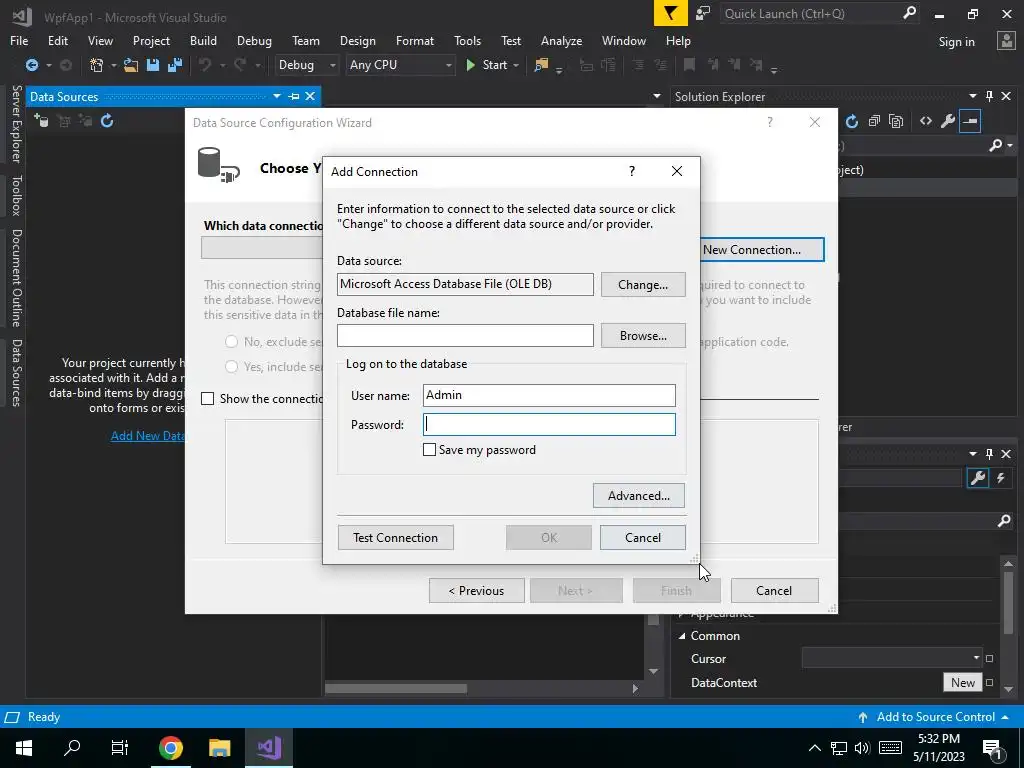Click Add Connection help question mark

[x=632, y=171]
